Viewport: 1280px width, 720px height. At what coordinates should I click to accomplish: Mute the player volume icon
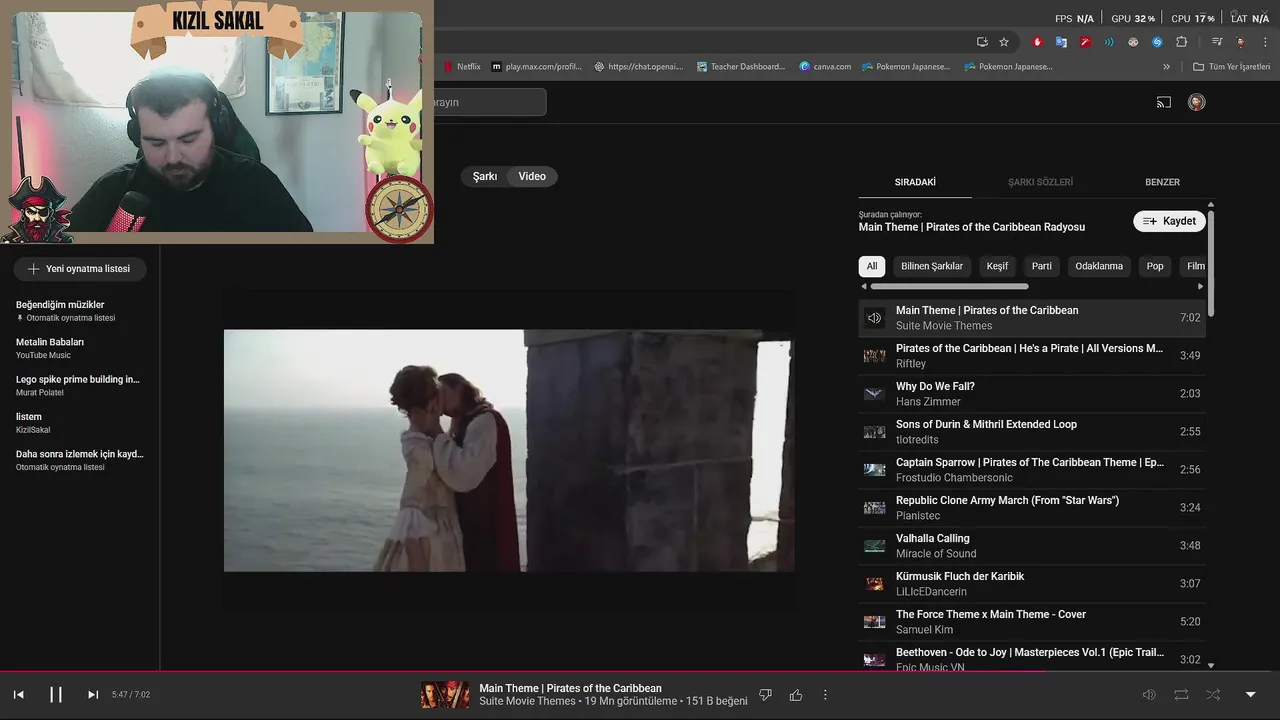pyautogui.click(x=1149, y=695)
